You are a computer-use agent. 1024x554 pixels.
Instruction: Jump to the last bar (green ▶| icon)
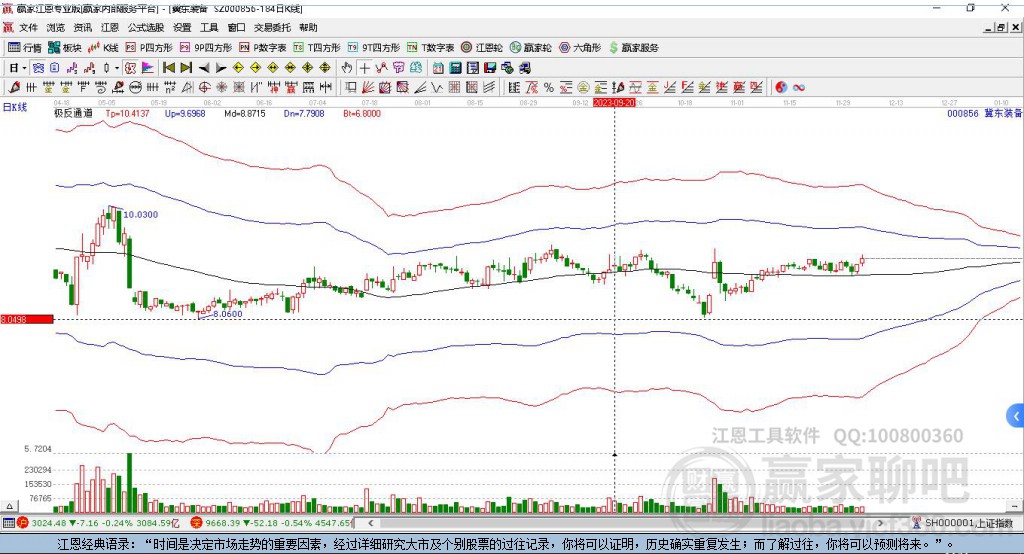pos(186,67)
